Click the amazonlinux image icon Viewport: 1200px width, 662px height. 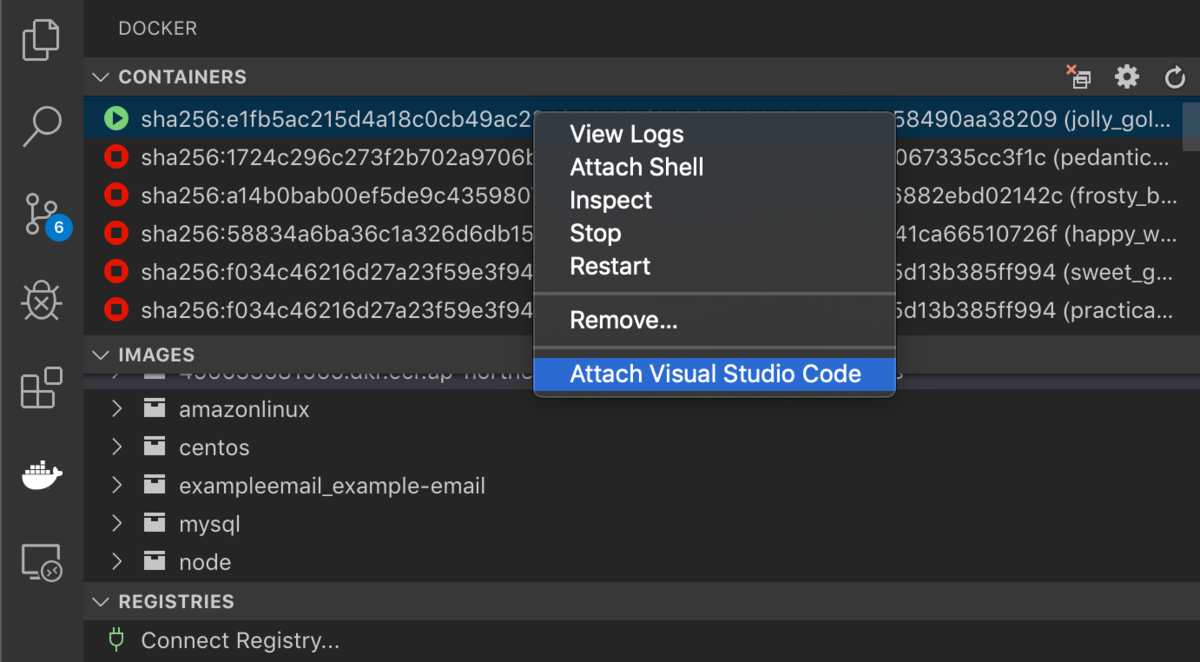(x=154, y=409)
